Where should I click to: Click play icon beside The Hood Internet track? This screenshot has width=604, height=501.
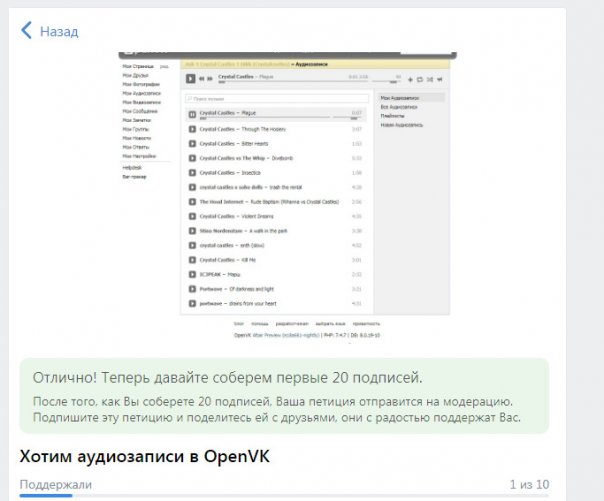[x=192, y=202]
